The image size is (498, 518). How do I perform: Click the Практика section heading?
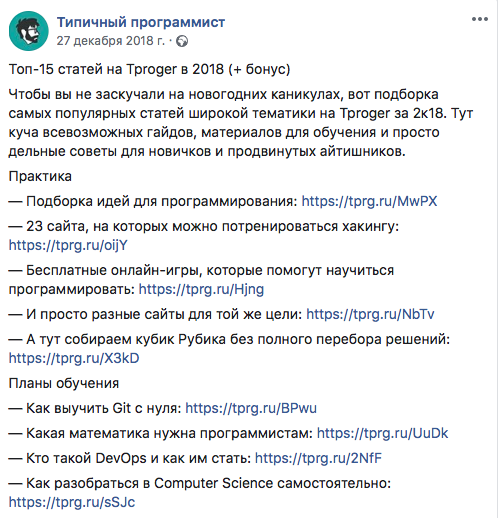coord(40,176)
